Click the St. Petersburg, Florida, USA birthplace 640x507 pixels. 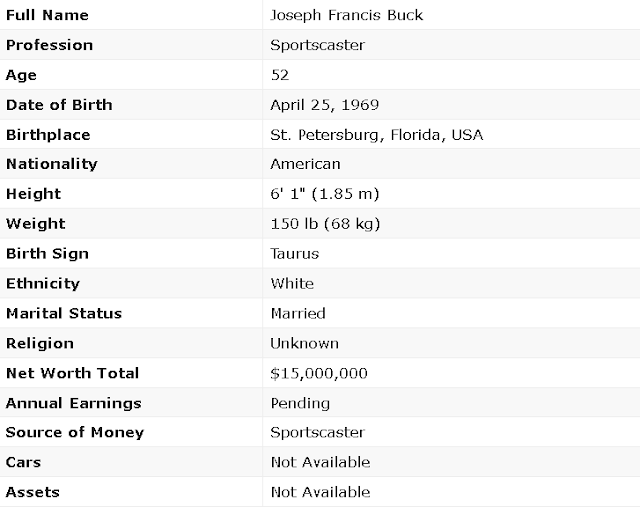click(377, 135)
